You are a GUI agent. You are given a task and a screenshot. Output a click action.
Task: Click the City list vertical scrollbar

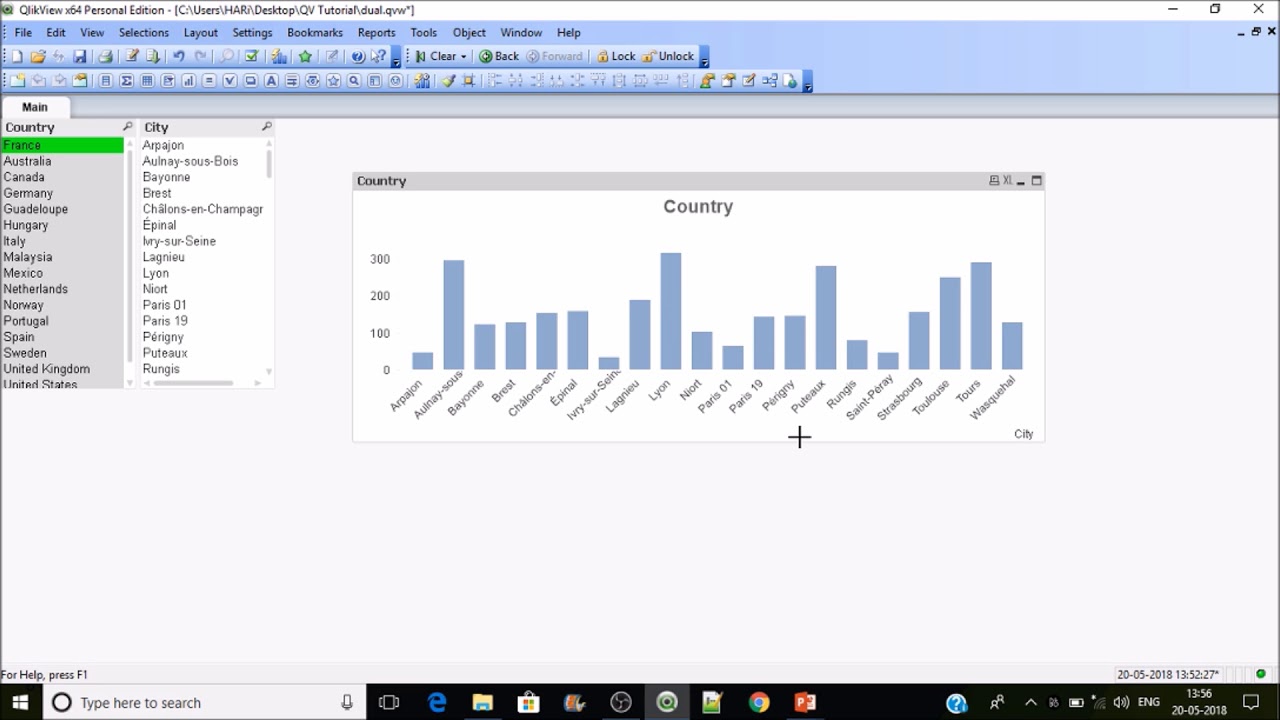point(269,163)
